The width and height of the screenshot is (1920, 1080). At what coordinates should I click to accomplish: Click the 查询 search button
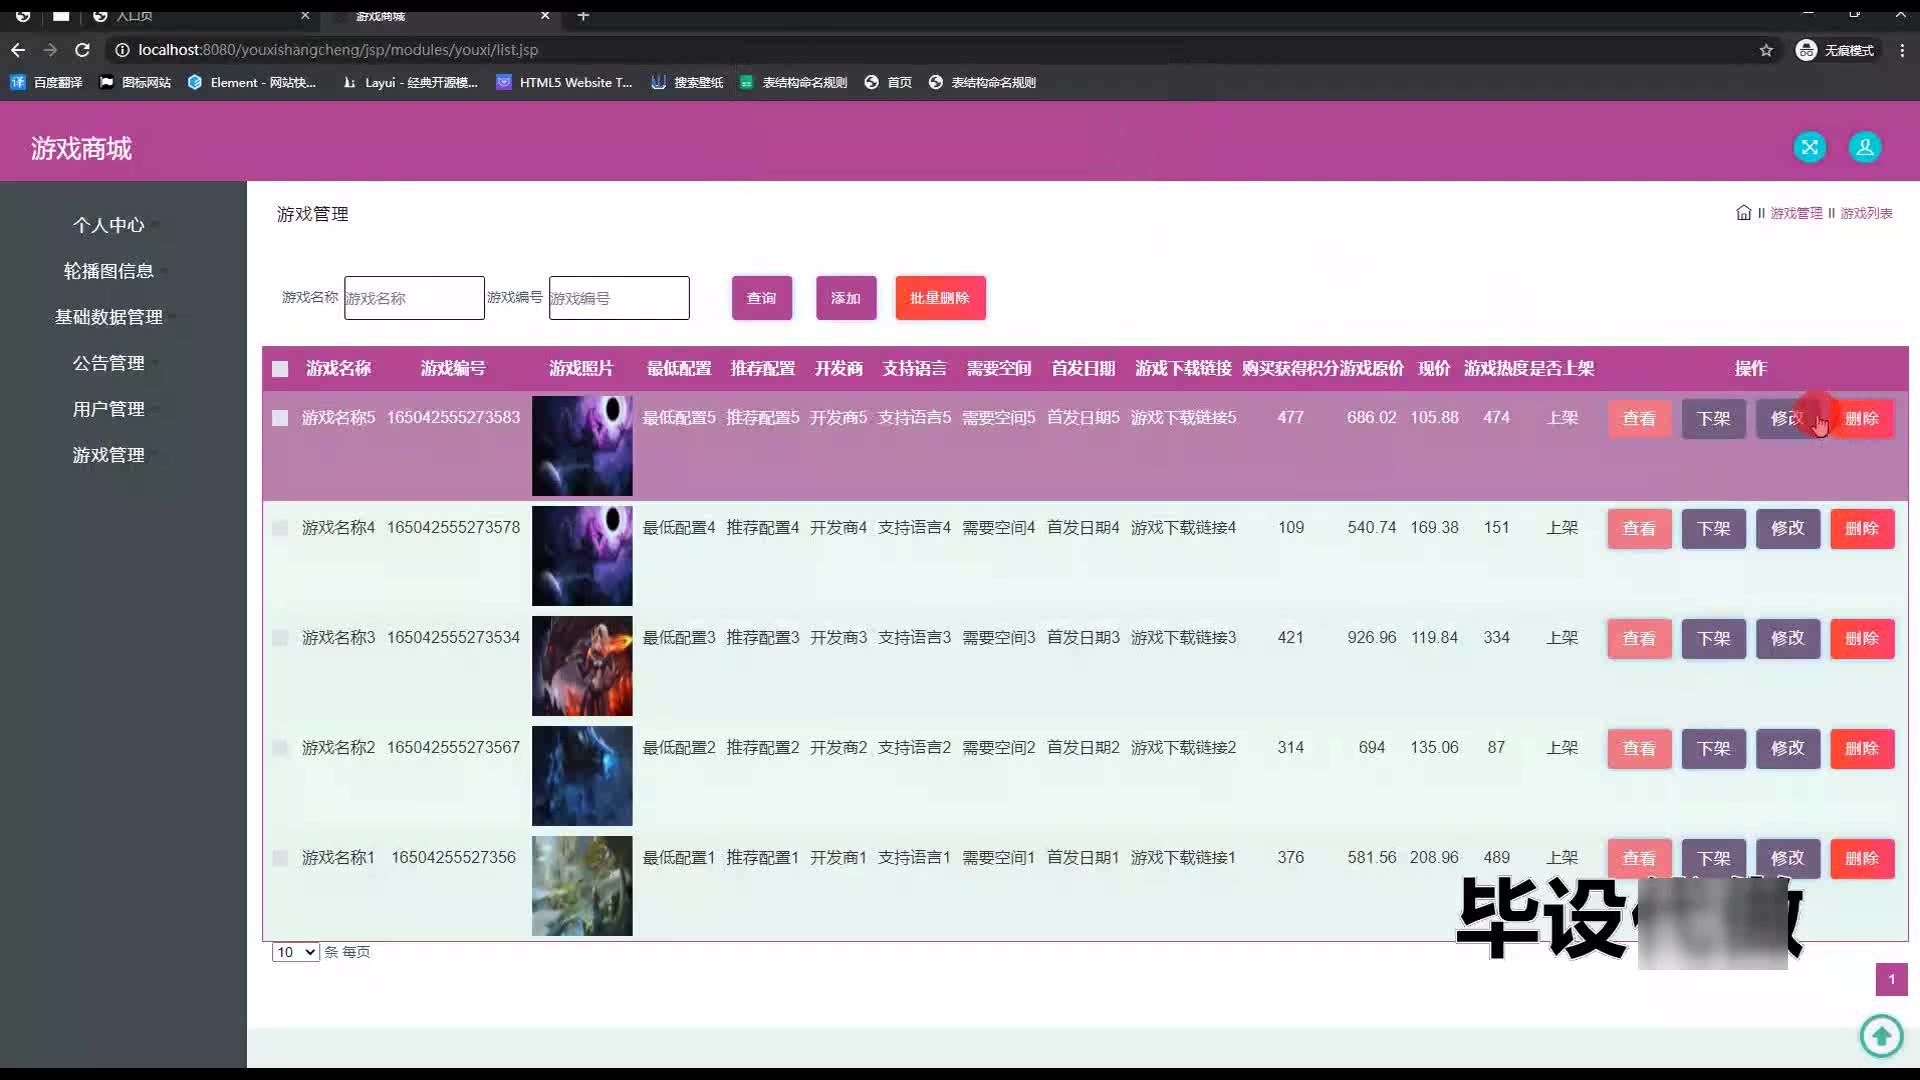(x=761, y=298)
